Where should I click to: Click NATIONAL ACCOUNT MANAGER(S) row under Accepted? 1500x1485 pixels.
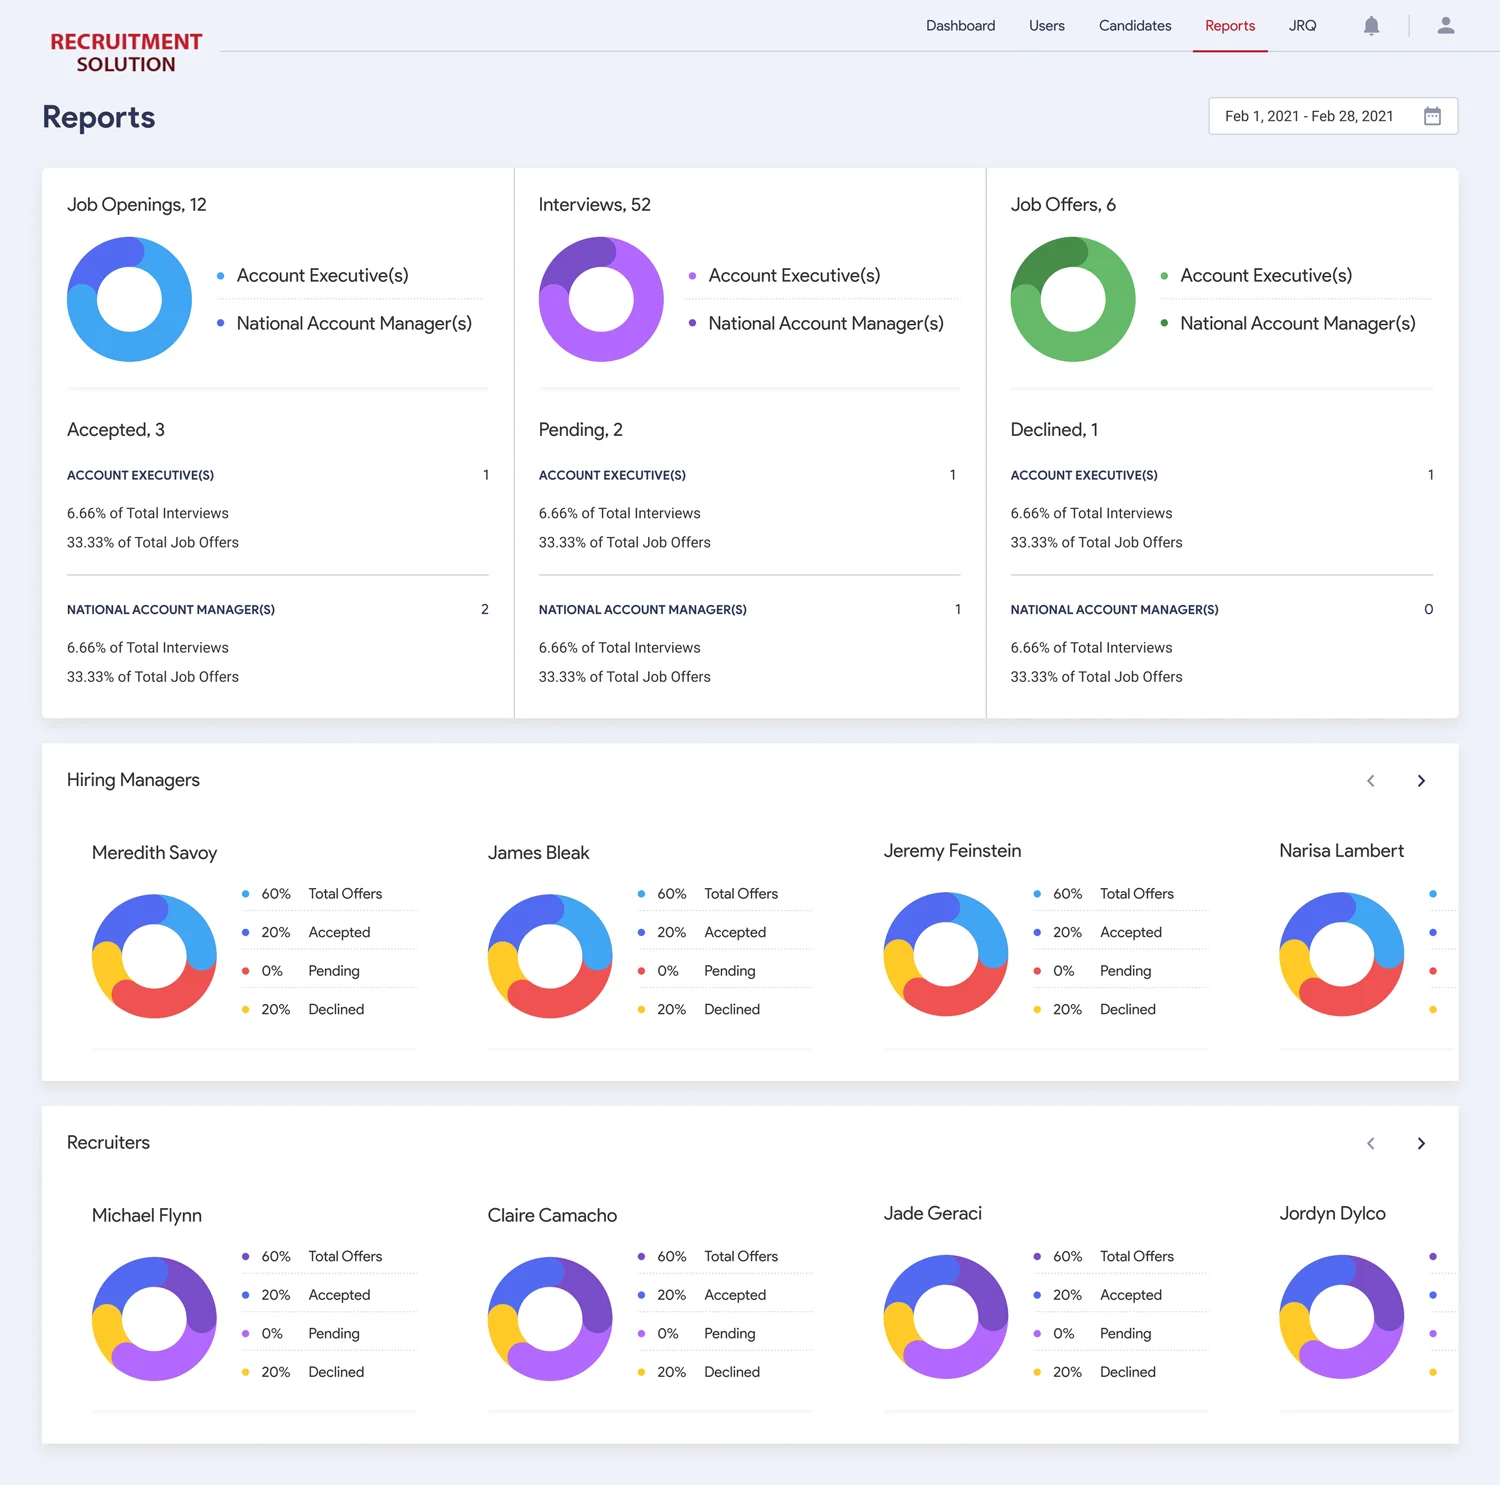(278, 609)
